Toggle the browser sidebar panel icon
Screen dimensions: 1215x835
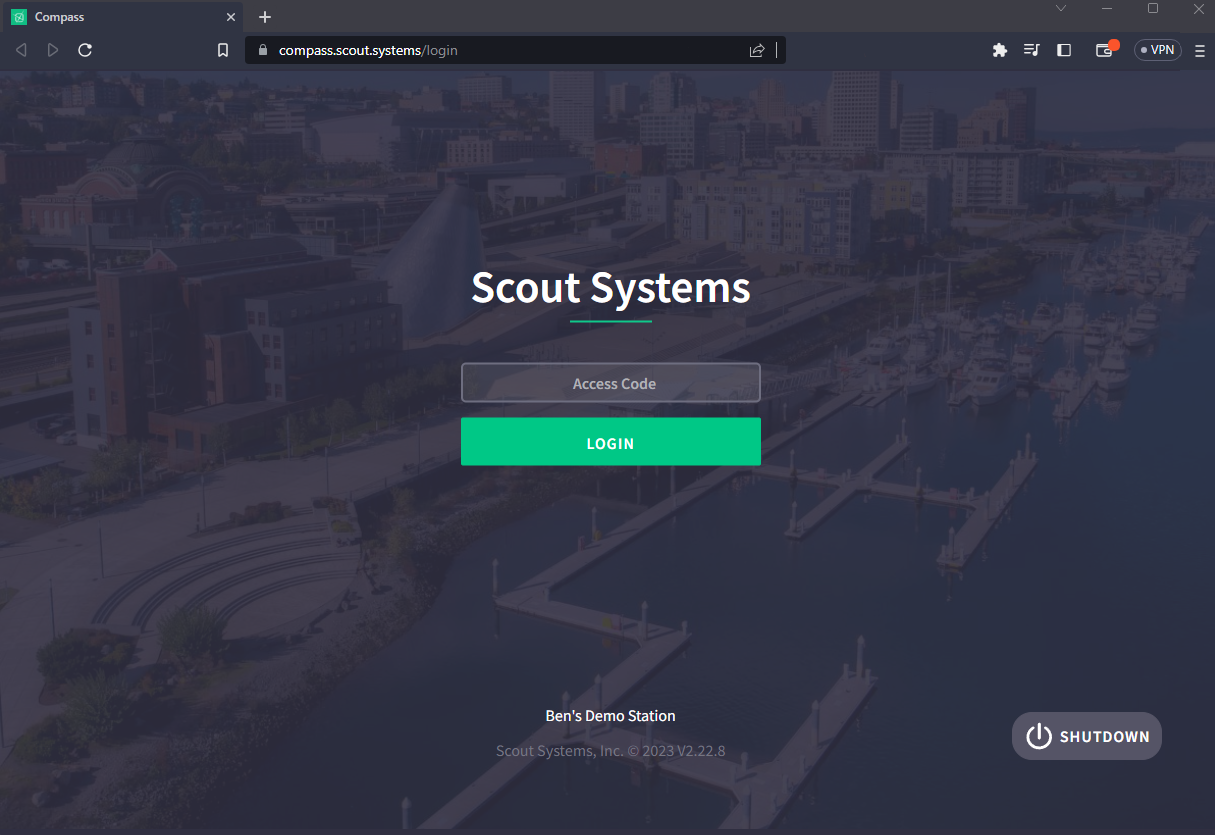coord(1064,50)
